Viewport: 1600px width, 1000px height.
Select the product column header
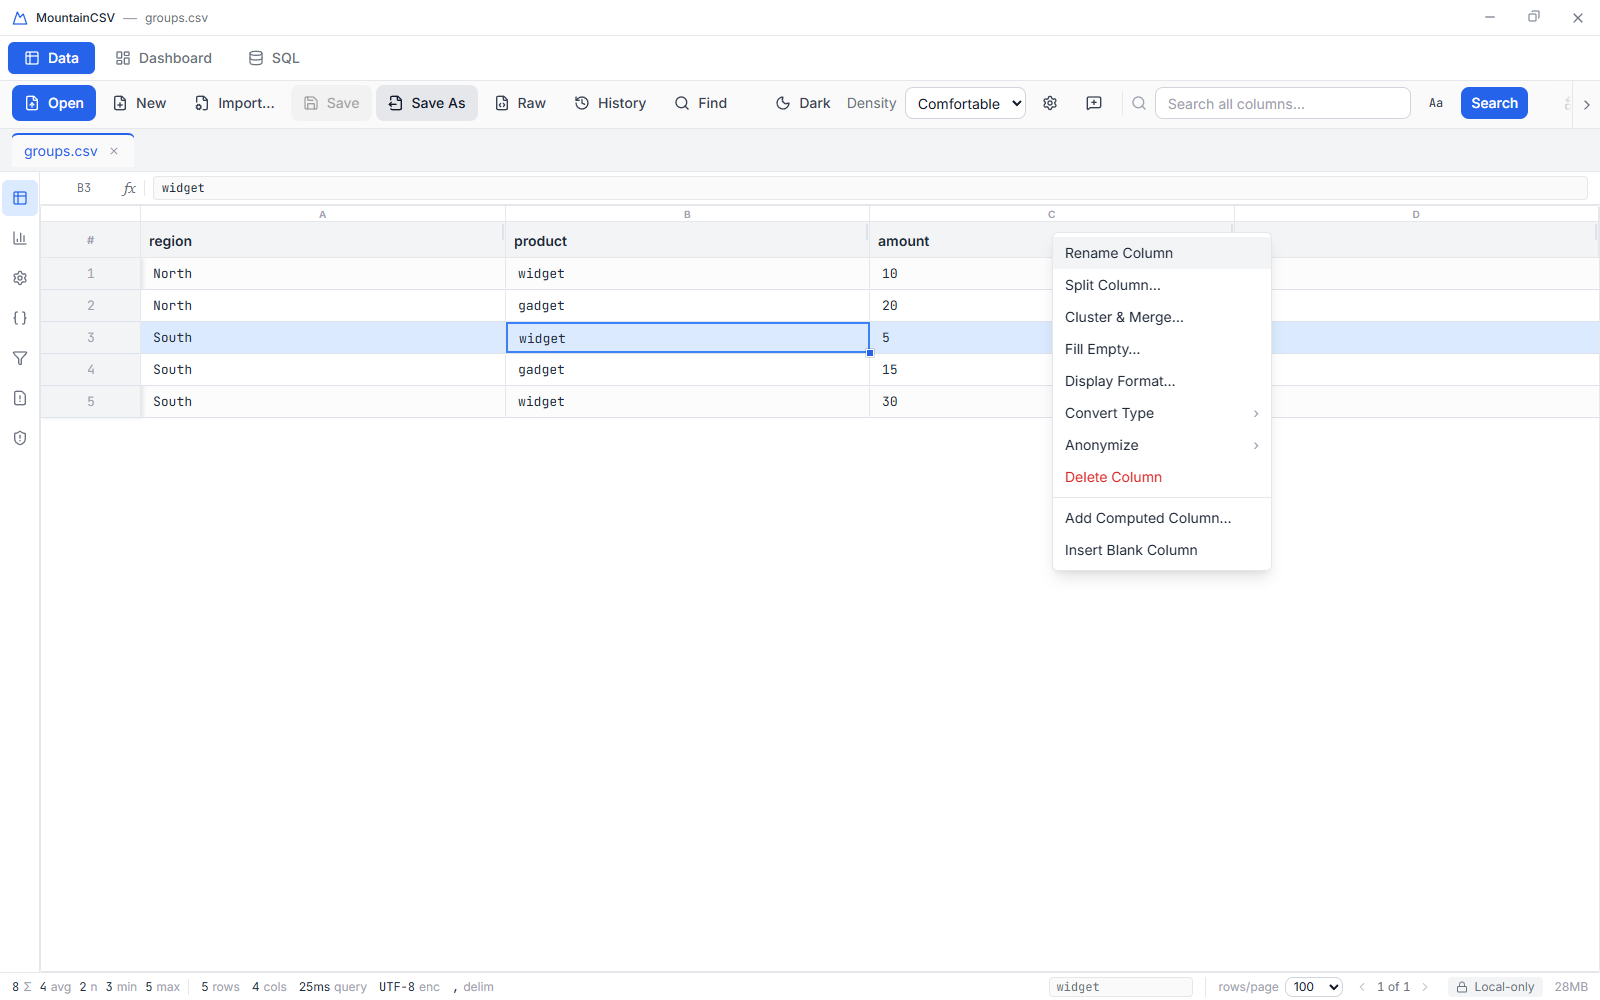pyautogui.click(x=687, y=241)
